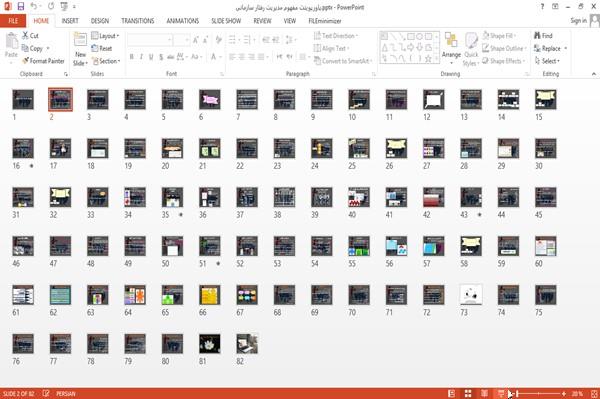This screenshot has height=399, width=600.
Task: Click the Find binoculars icon
Action: point(538,36)
